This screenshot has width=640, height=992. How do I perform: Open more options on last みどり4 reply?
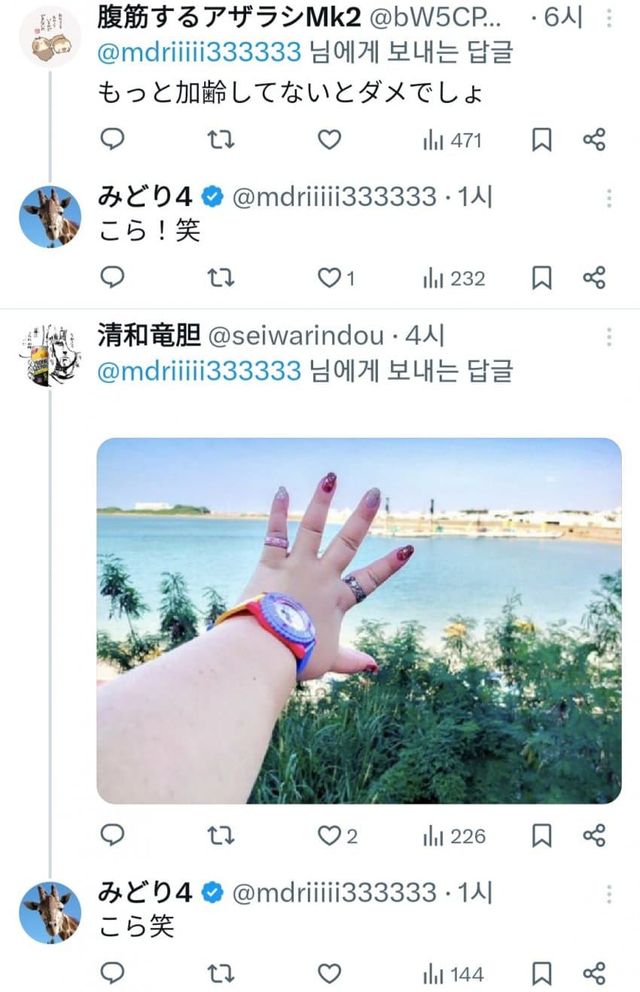(608, 894)
